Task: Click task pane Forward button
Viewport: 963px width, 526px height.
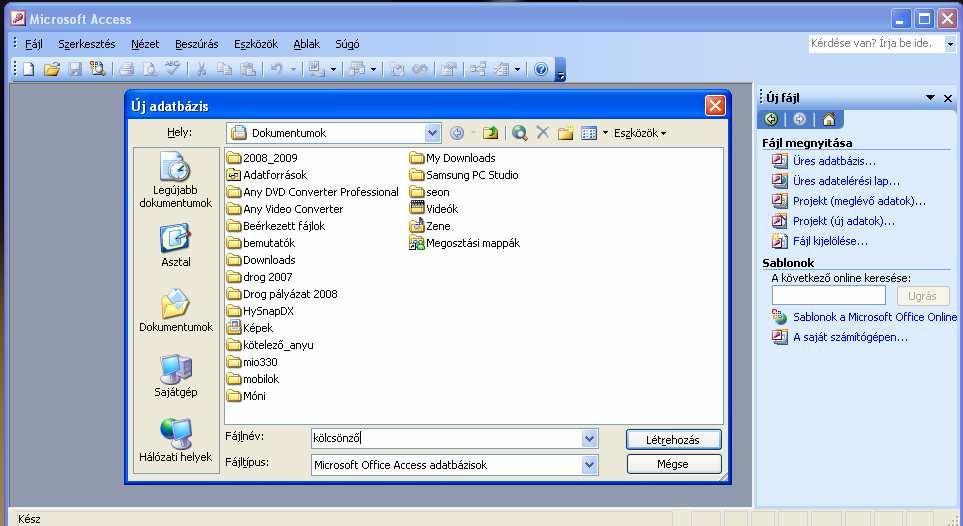Action: click(x=800, y=119)
